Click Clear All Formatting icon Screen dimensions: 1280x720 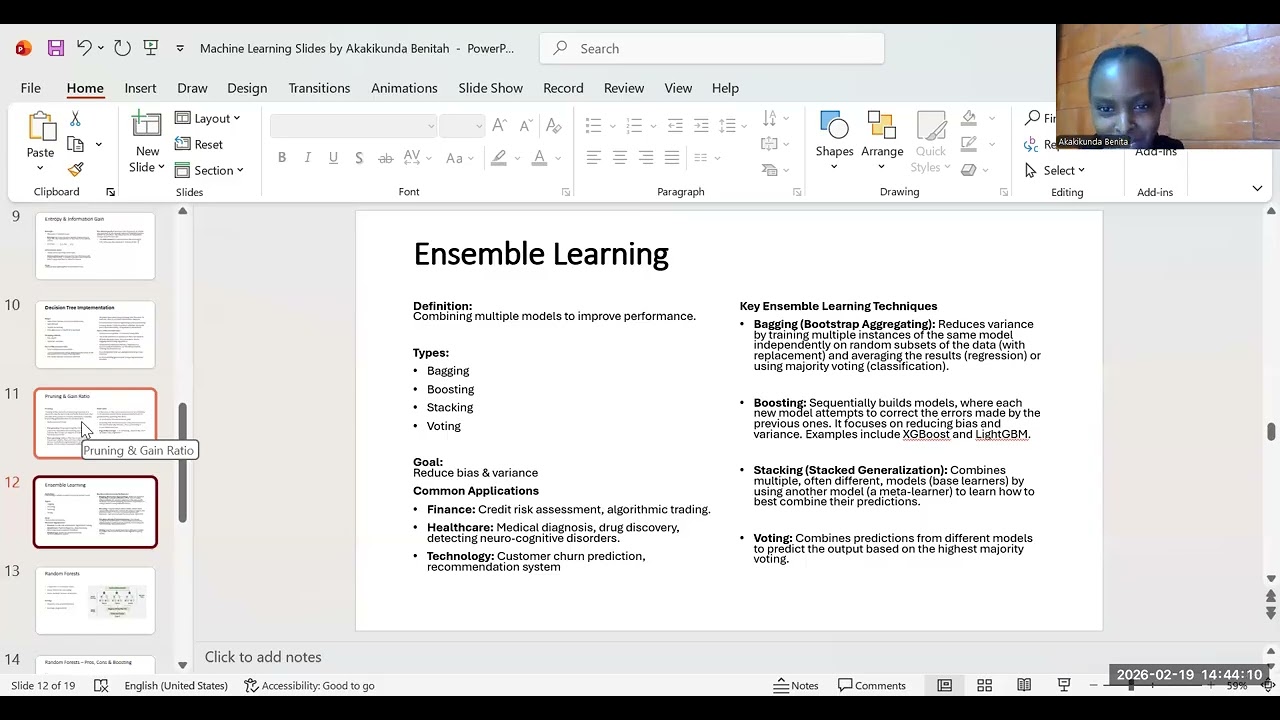(x=553, y=125)
